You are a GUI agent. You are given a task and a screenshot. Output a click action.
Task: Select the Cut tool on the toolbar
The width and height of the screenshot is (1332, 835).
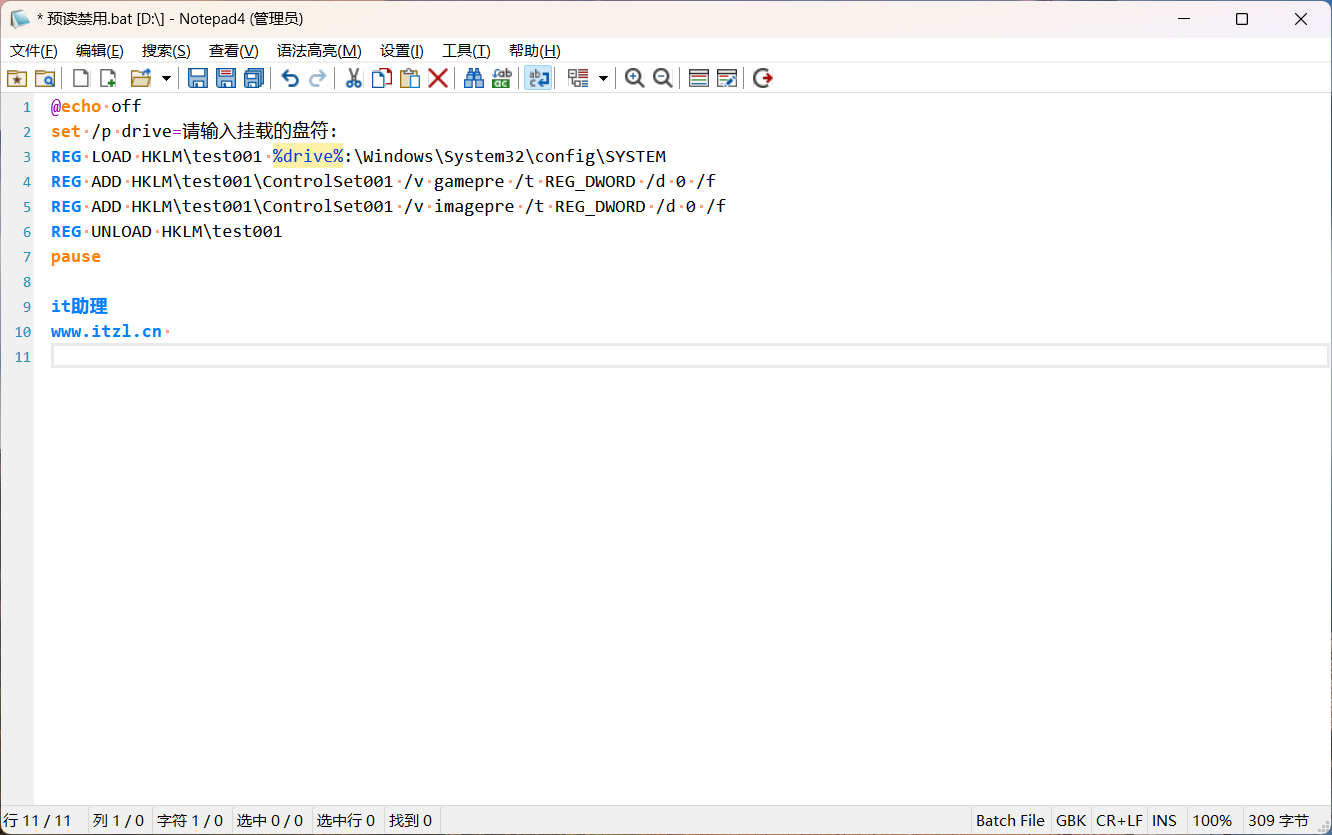(353, 77)
